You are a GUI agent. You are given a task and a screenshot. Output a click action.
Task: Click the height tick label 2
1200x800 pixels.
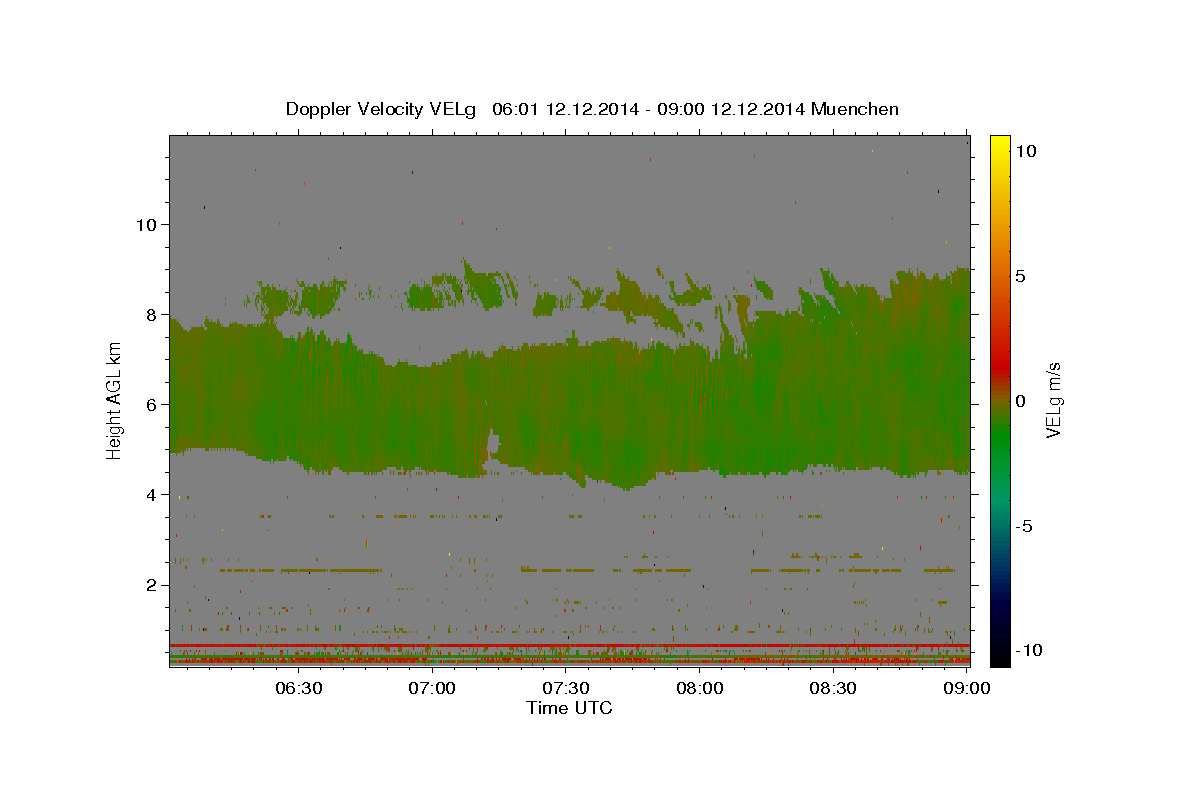point(151,584)
